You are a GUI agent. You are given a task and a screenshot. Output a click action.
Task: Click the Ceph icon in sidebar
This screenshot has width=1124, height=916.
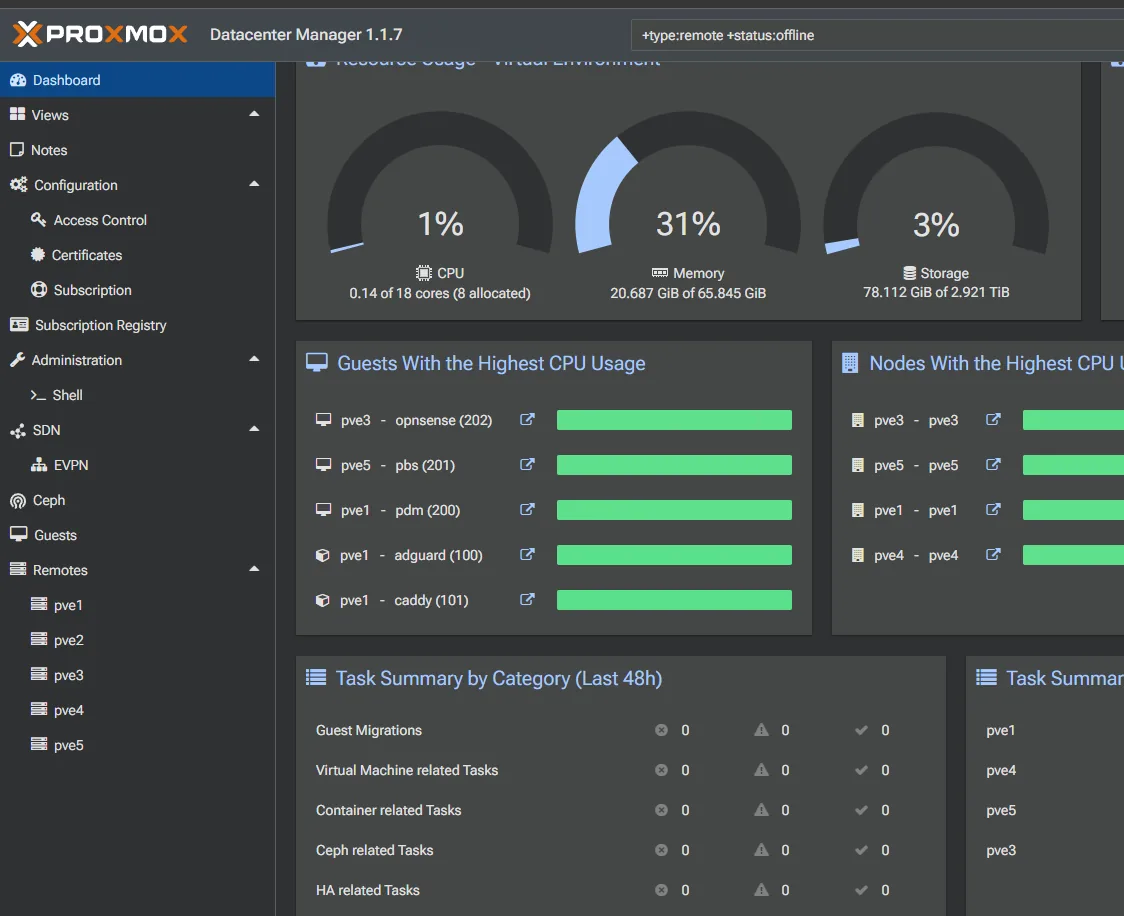click(x=18, y=501)
